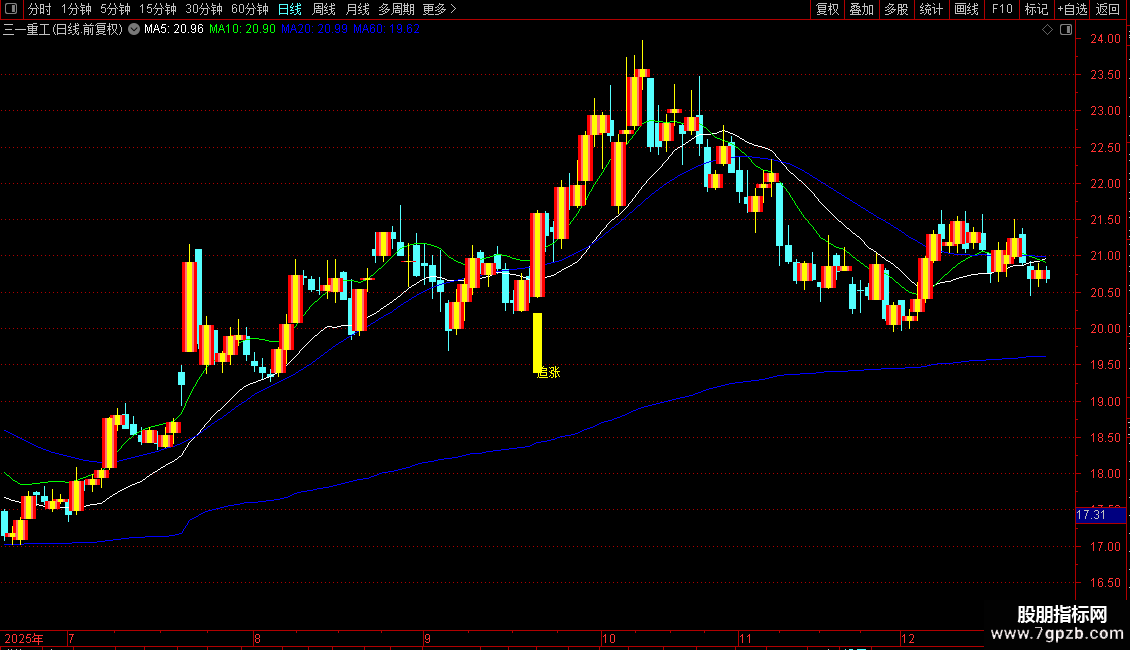Open the indicator dropdown beside 三一重工 title
Screen dimensions: 1130x650
coord(134,30)
